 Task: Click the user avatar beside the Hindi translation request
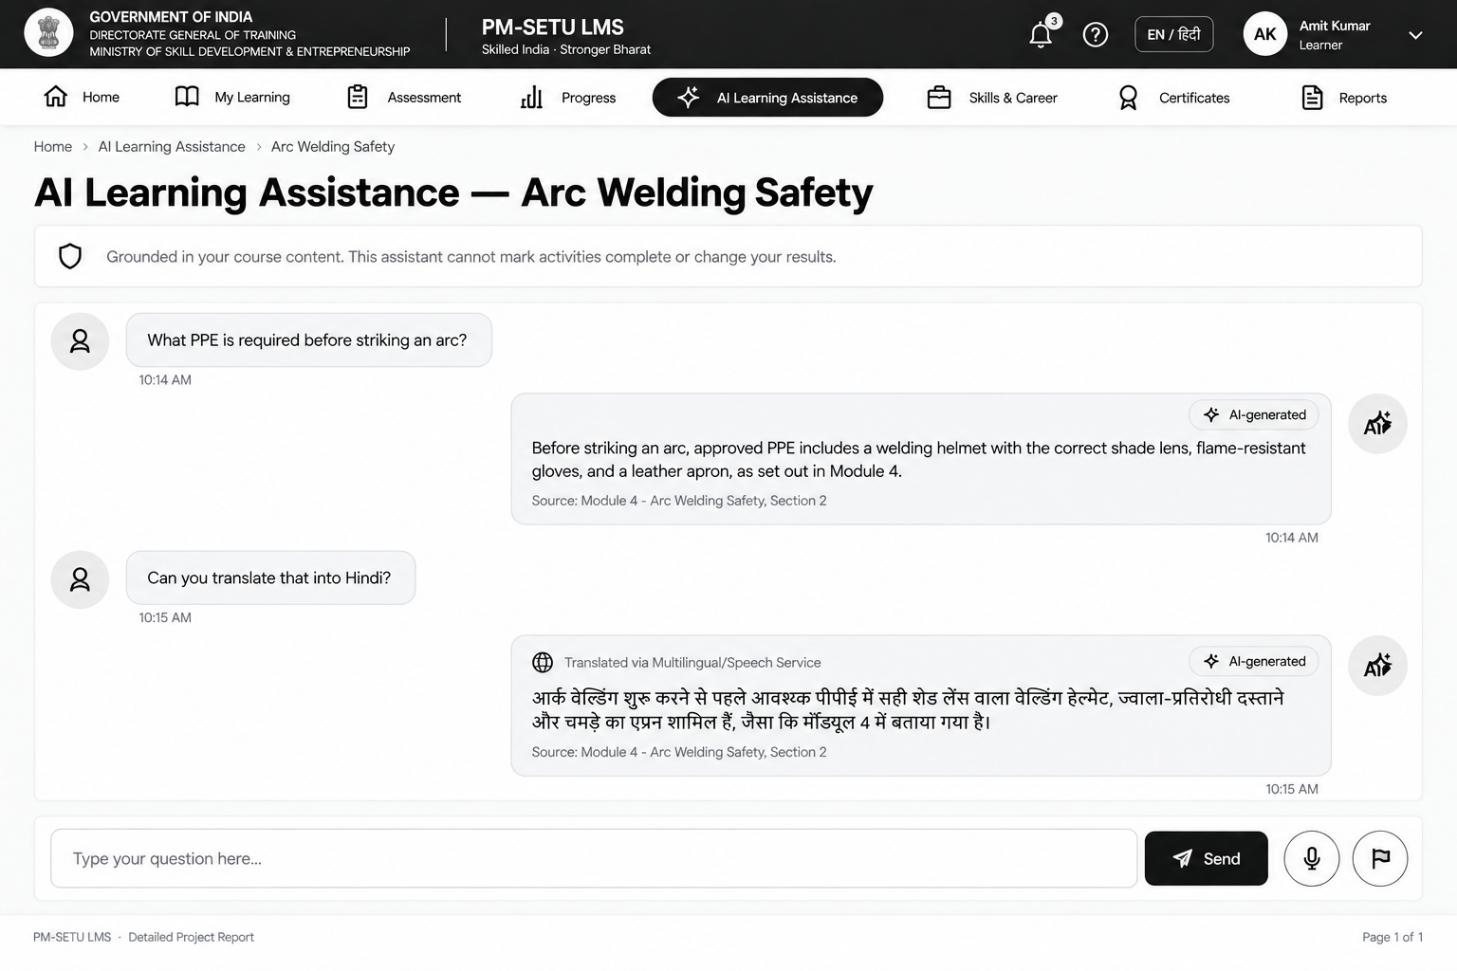pos(80,579)
